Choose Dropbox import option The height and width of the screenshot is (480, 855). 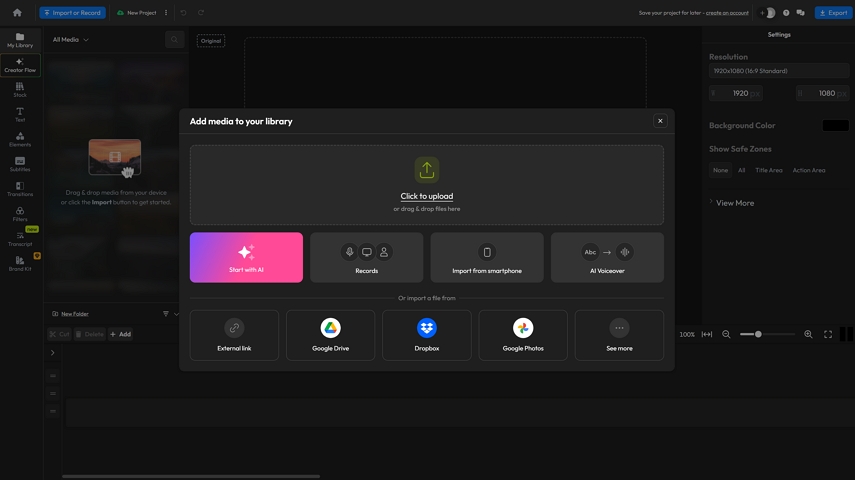click(427, 335)
